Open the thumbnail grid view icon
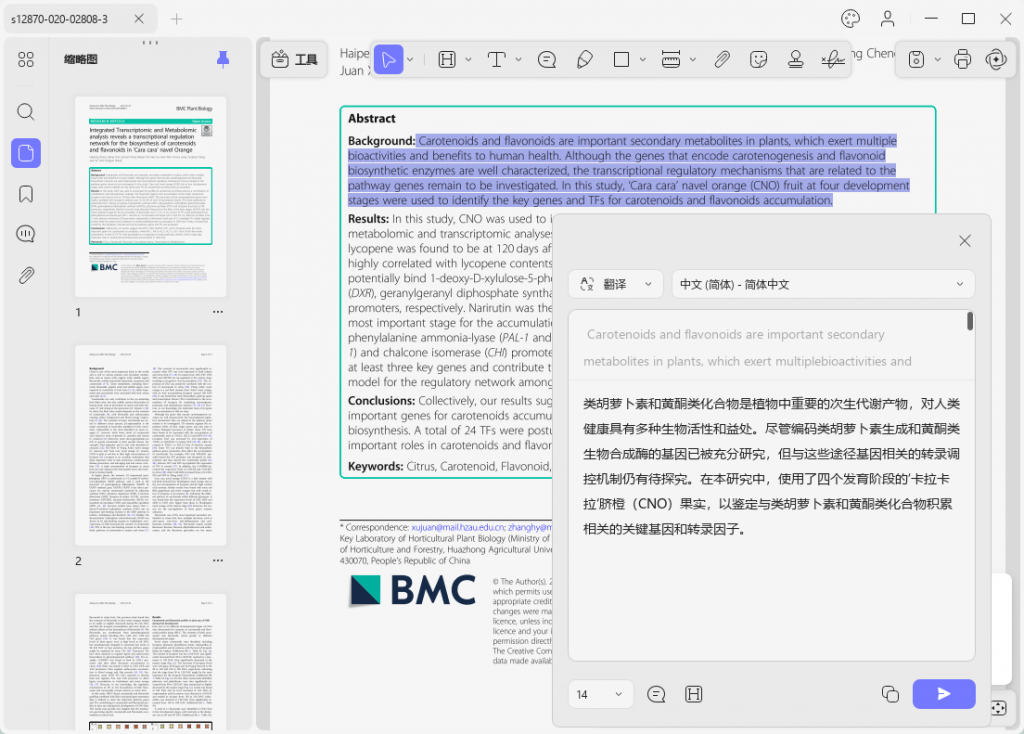The image size is (1024, 734). pyautogui.click(x=25, y=59)
